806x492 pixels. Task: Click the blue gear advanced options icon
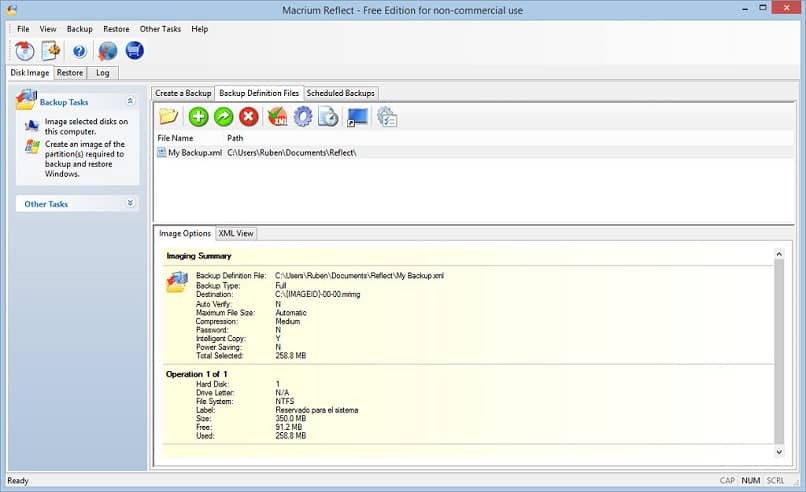tap(302, 117)
